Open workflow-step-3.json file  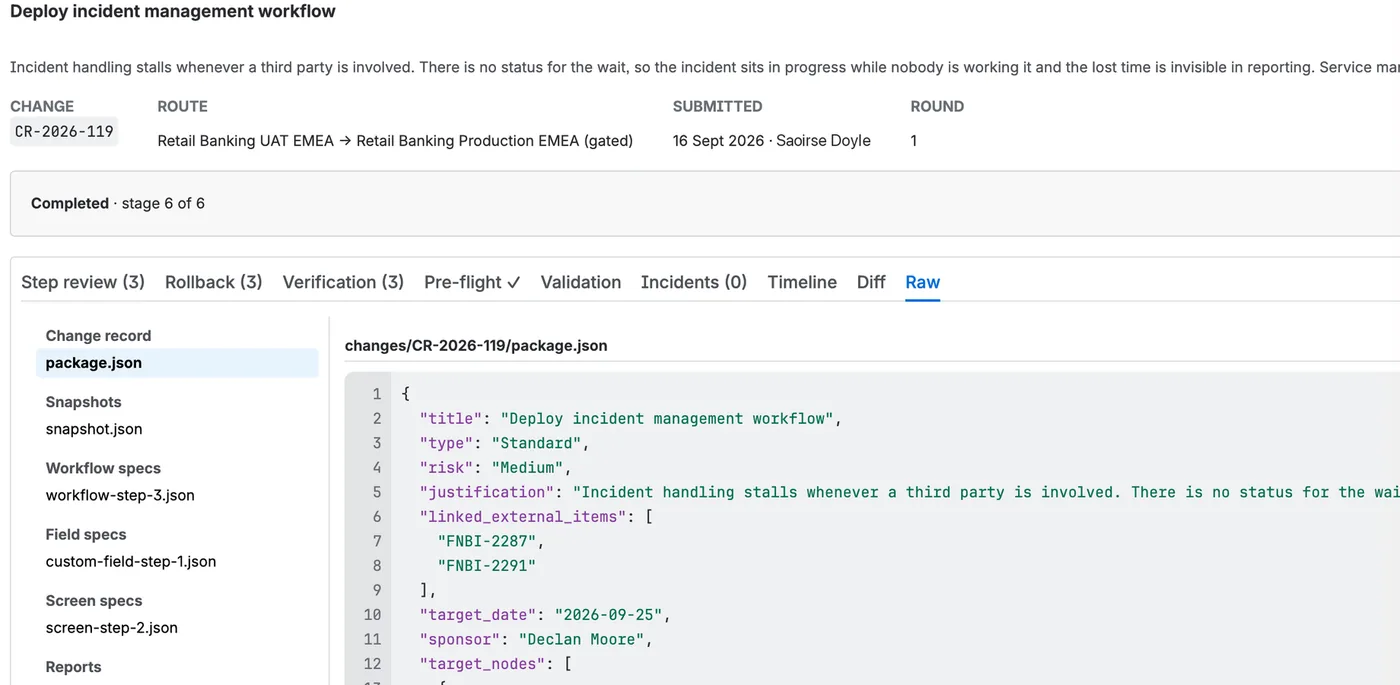(120, 495)
